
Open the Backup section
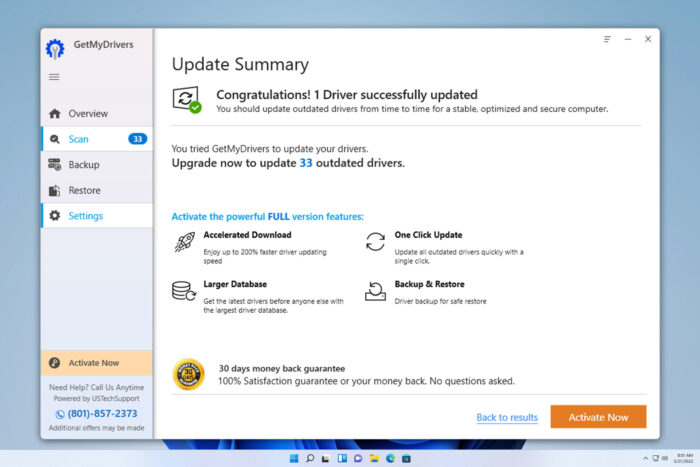(83, 164)
